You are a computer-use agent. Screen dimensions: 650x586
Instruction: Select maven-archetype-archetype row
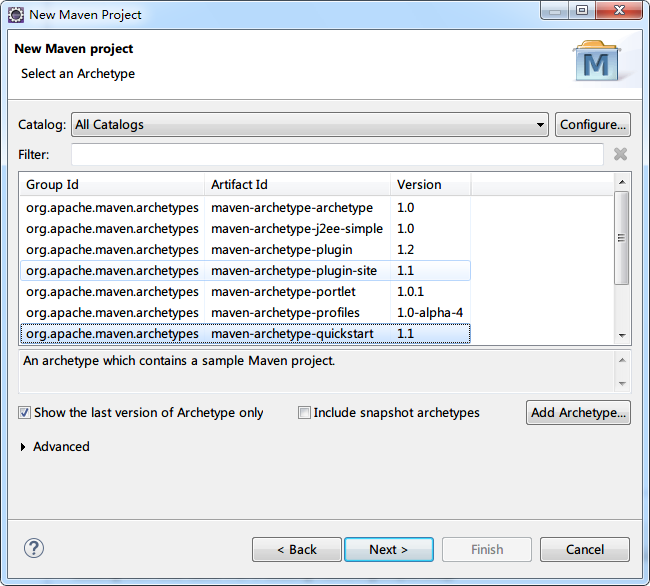[x=245, y=208]
